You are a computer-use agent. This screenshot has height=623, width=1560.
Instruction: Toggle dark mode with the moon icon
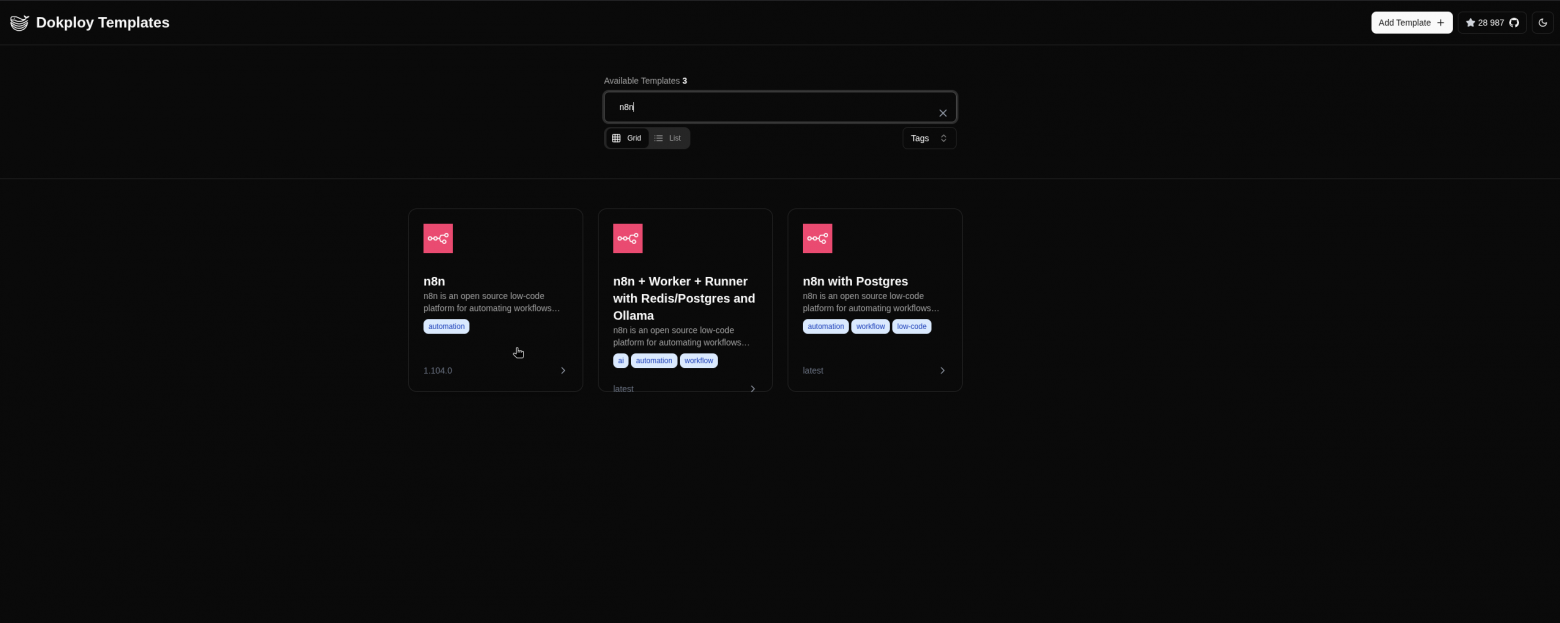(1543, 23)
